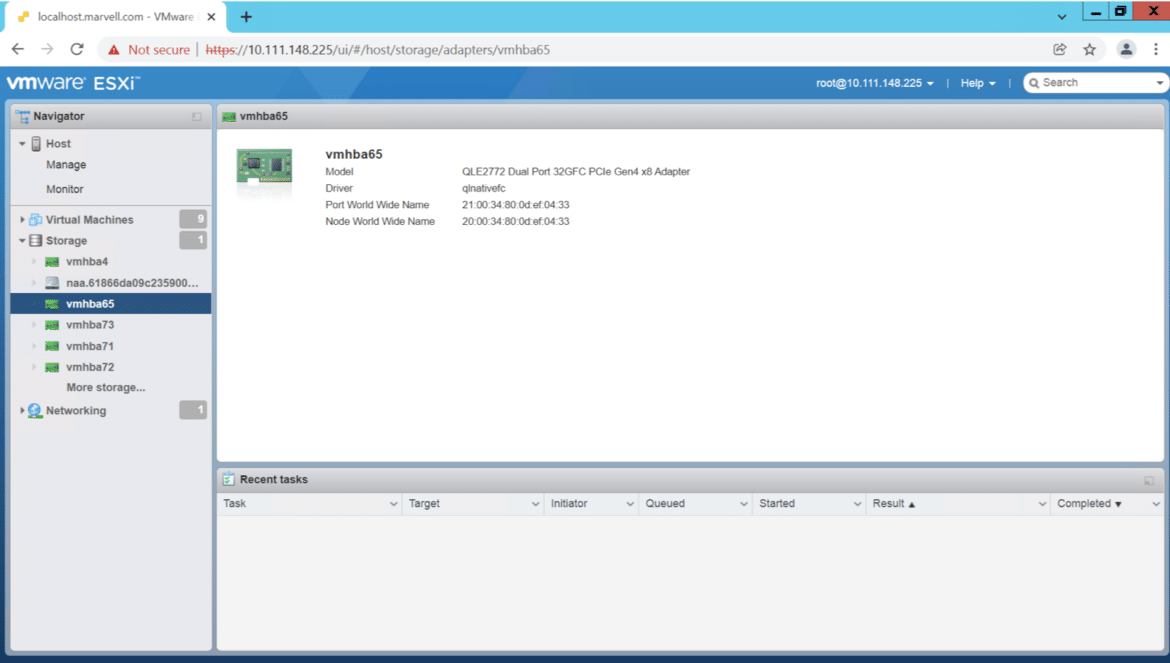Go forward in browser history

point(47,49)
